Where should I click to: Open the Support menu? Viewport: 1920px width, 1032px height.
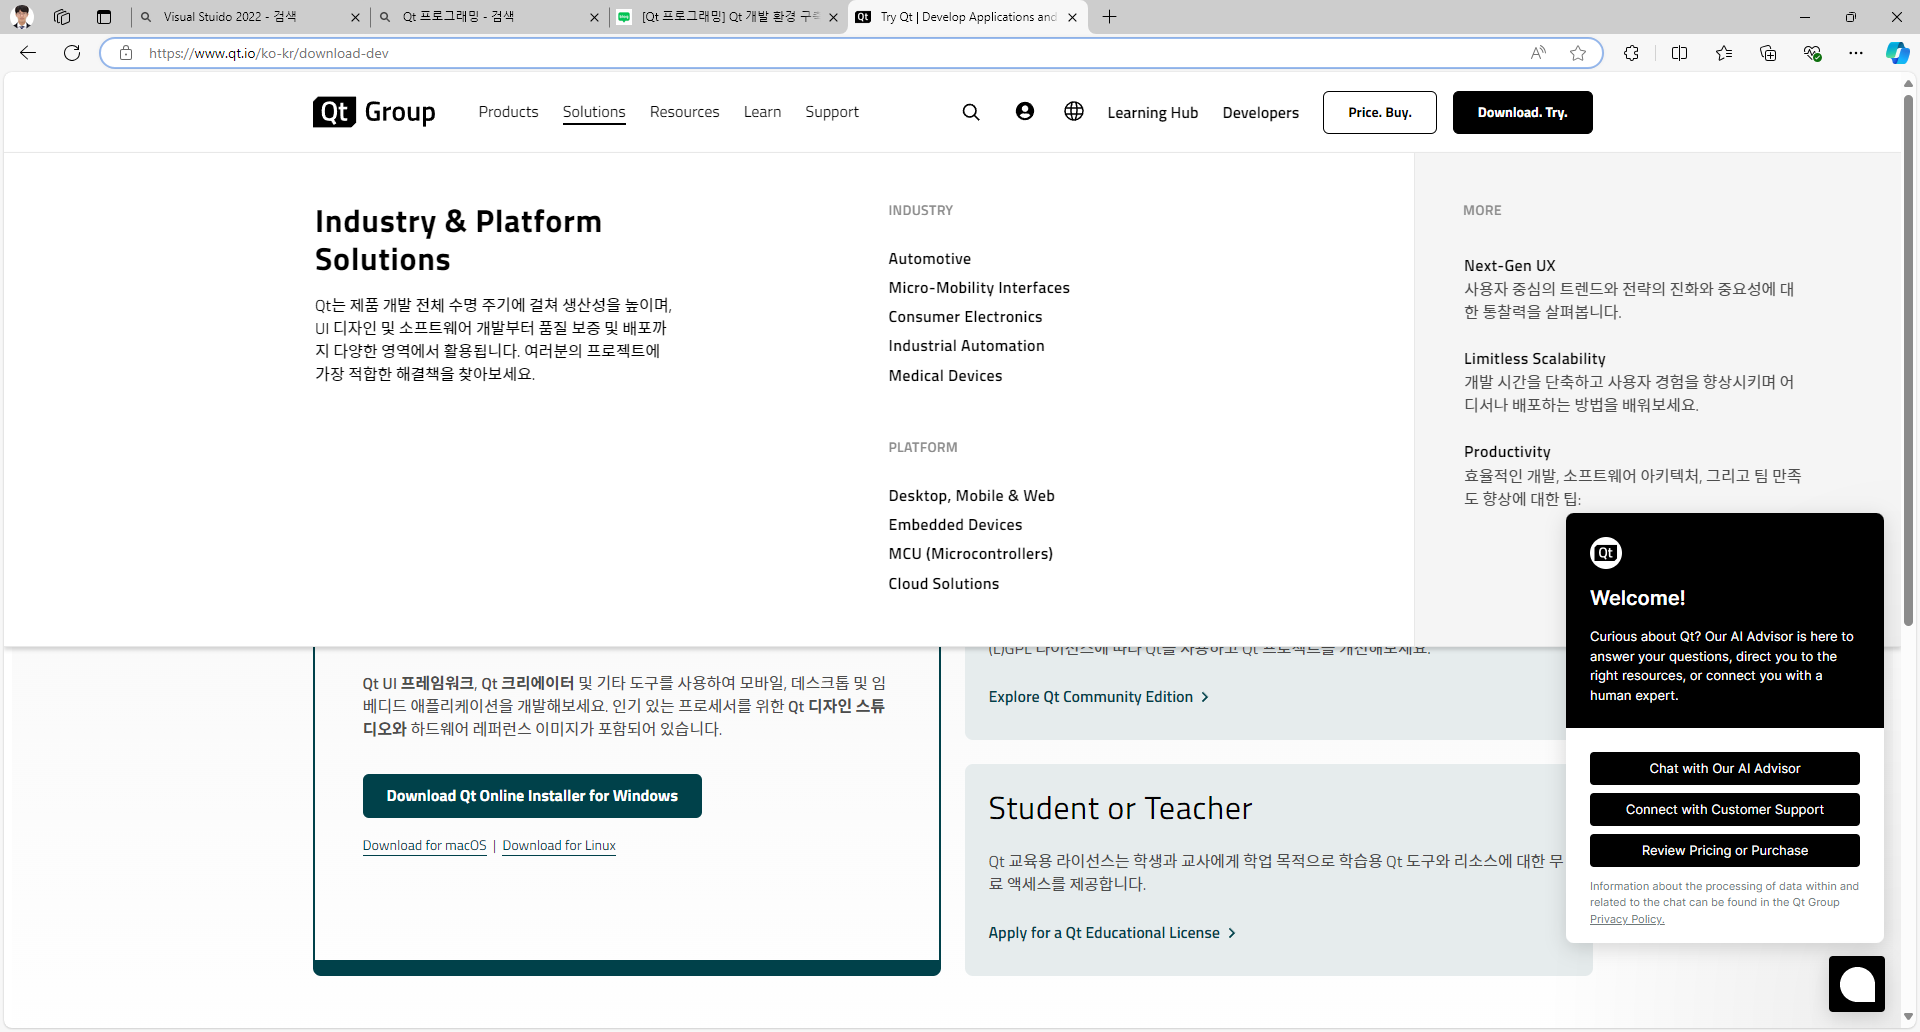pyautogui.click(x=832, y=112)
